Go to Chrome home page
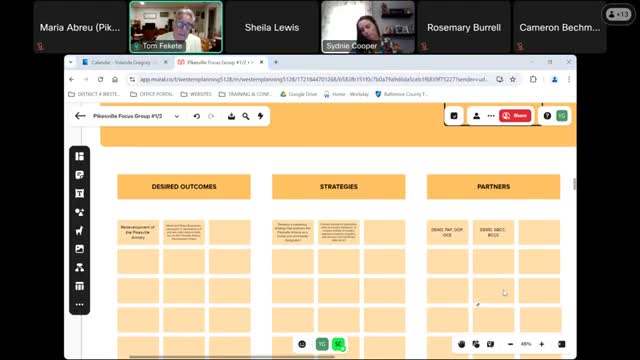The width and height of the screenshot is (640, 360). click(x=115, y=79)
